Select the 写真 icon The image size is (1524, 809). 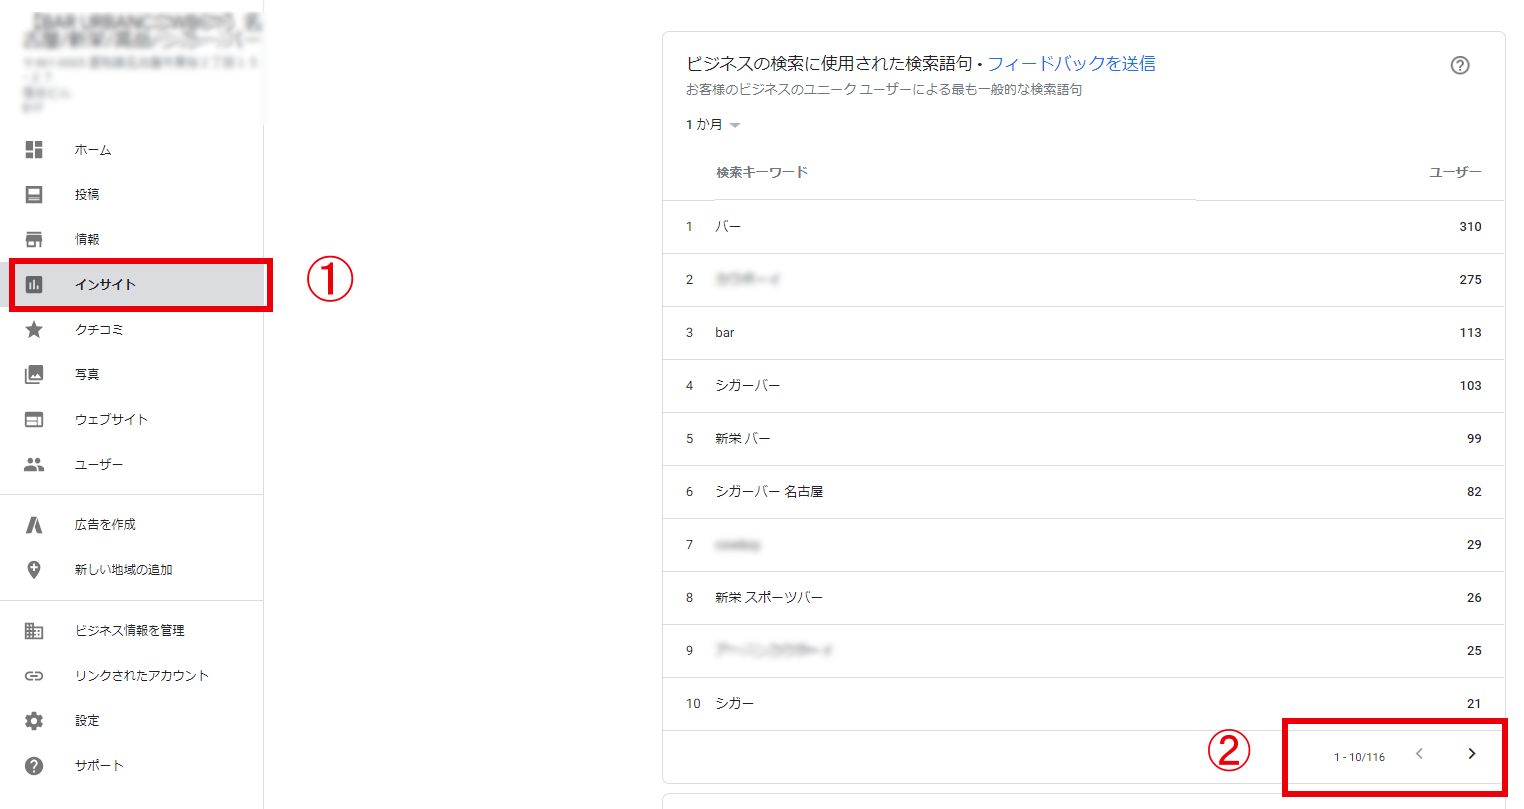click(33, 374)
